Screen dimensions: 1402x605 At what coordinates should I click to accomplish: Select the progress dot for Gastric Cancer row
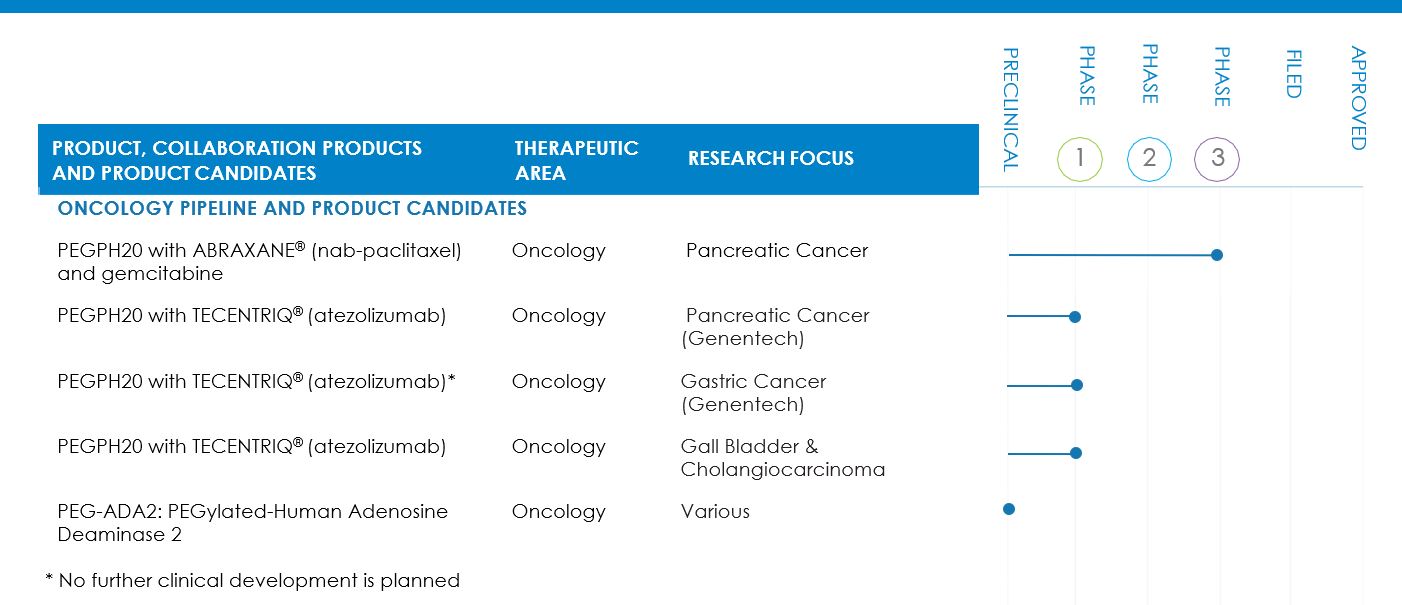pos(1077,385)
